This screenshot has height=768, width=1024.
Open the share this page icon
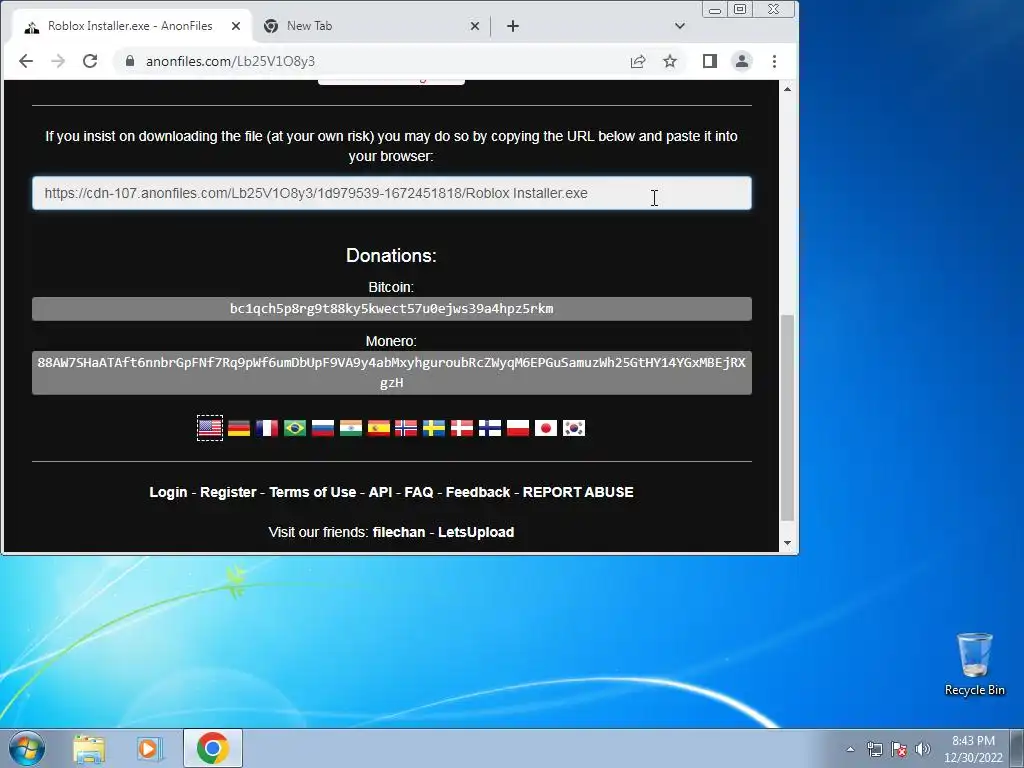click(x=638, y=61)
